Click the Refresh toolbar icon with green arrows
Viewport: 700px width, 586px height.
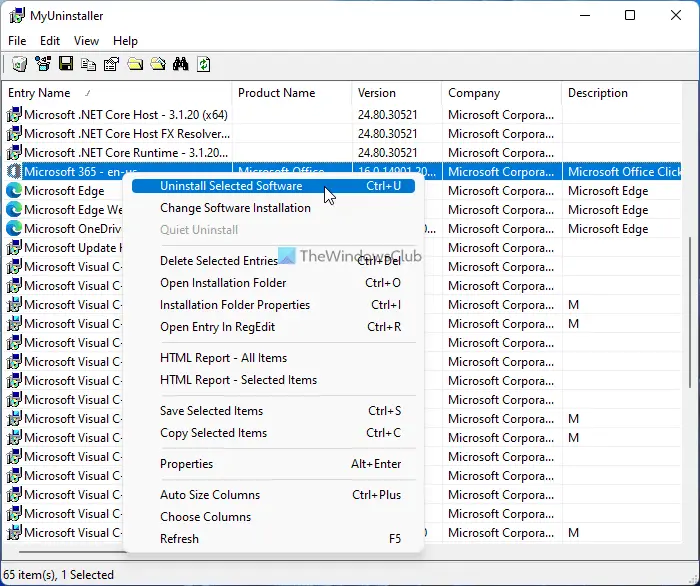(x=204, y=64)
